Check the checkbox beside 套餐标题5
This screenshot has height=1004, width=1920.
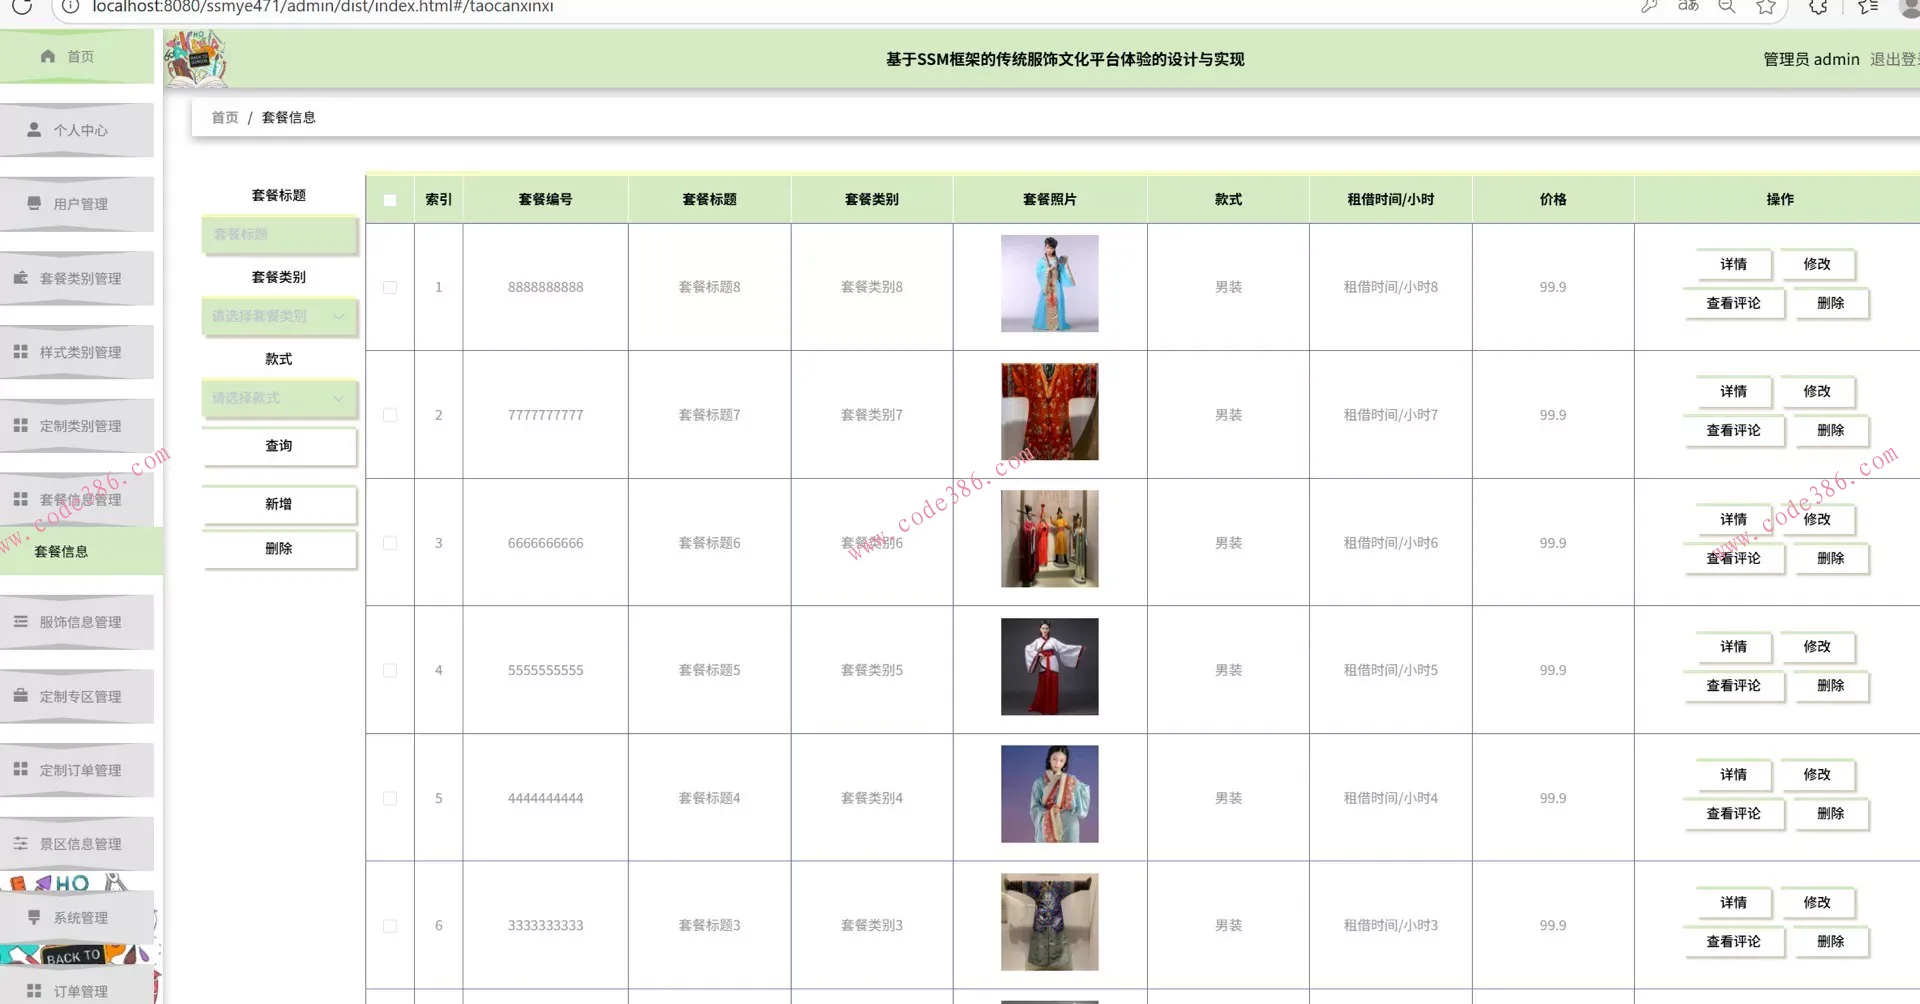[390, 670]
